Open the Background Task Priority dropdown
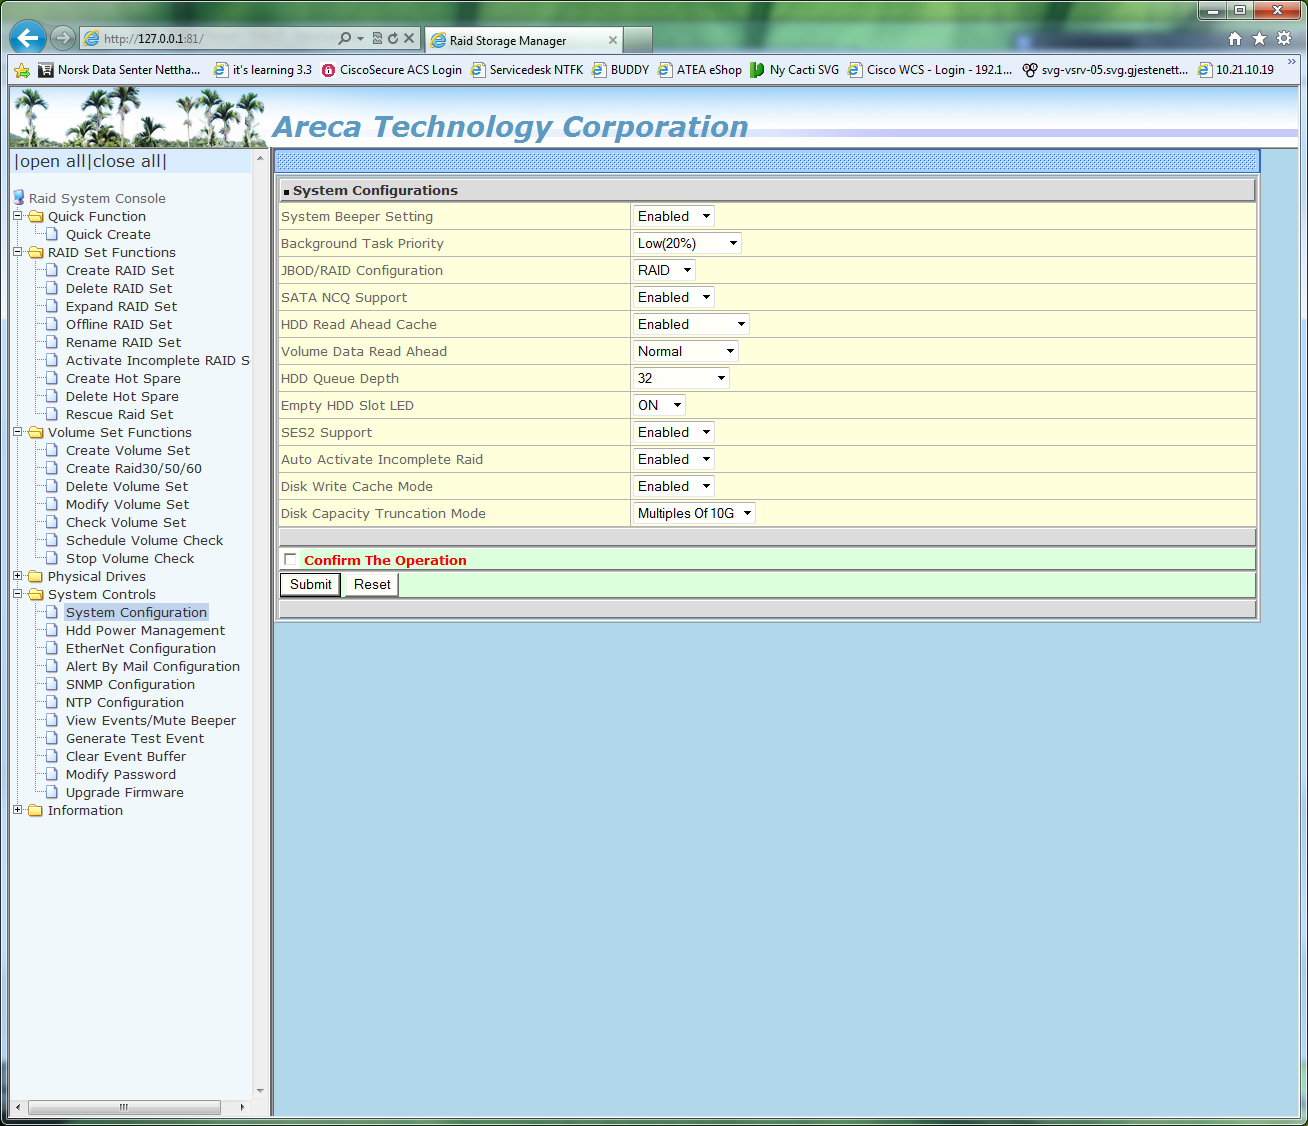 pos(688,243)
